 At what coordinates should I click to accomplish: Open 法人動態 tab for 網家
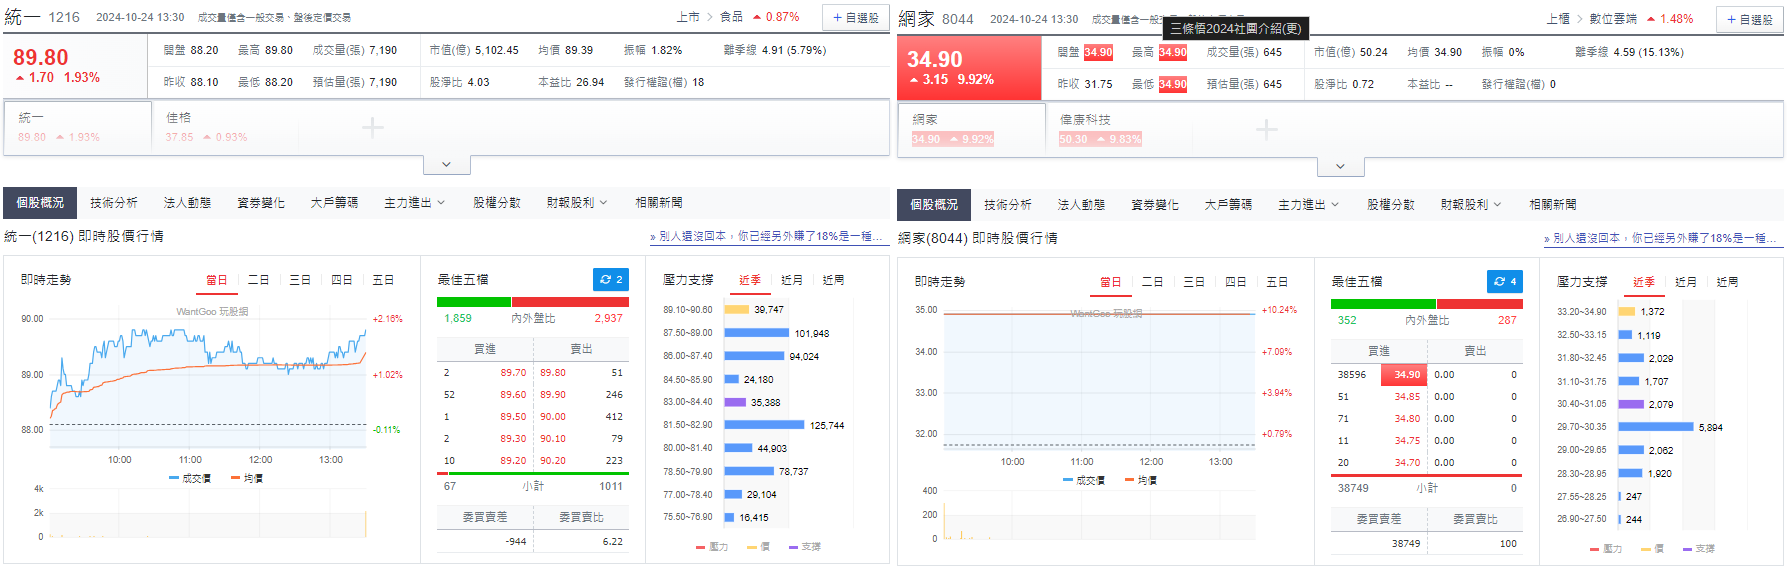1081,204
